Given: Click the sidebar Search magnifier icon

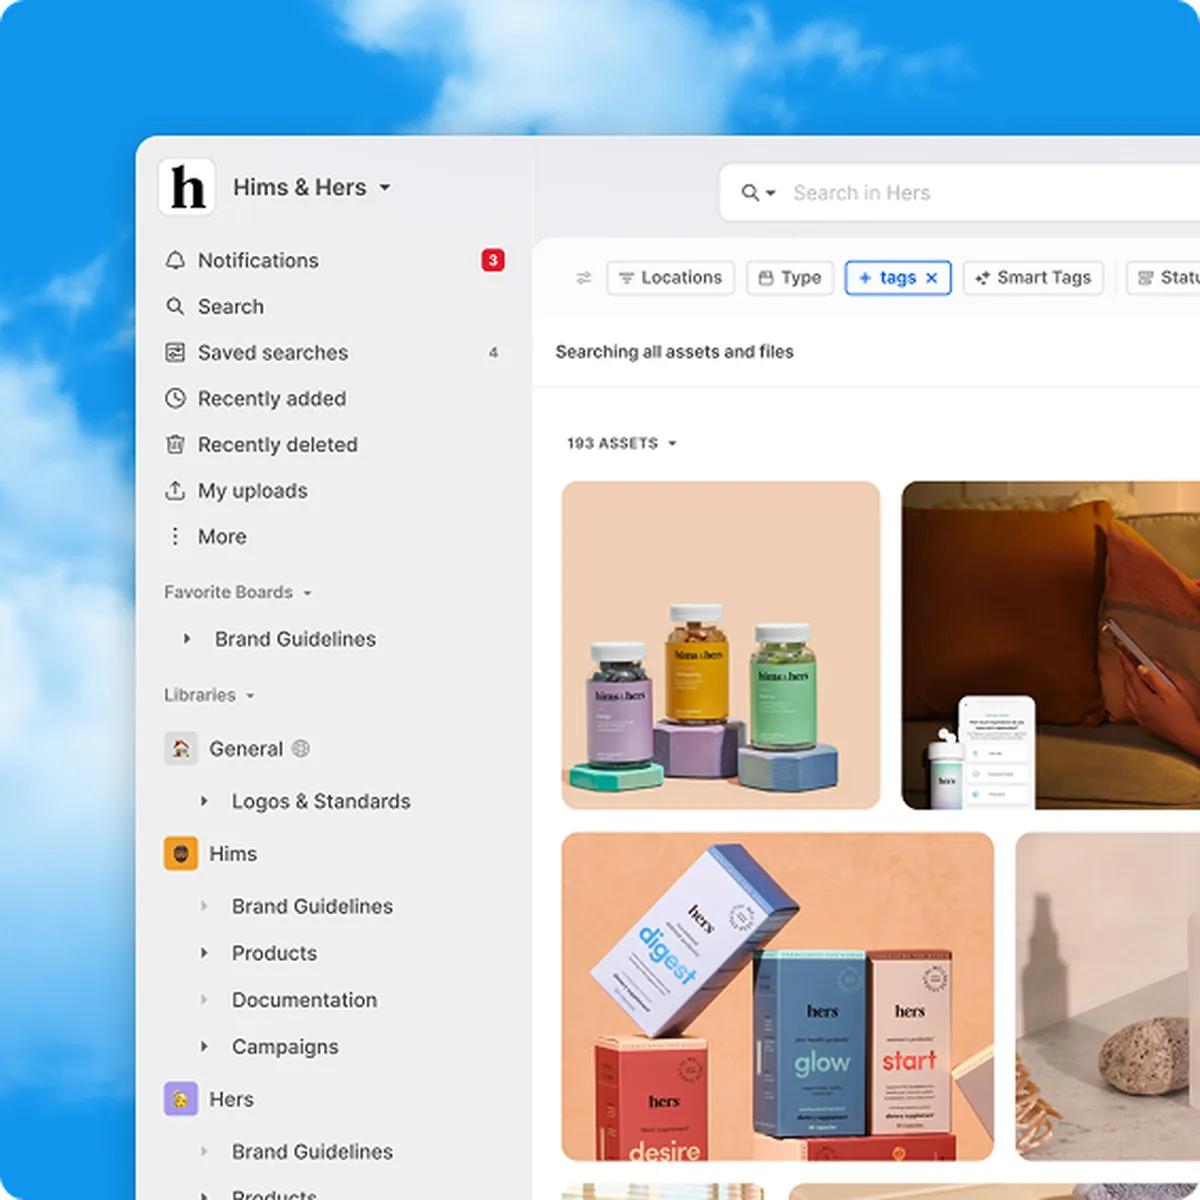Looking at the screenshot, I should pyautogui.click(x=175, y=306).
